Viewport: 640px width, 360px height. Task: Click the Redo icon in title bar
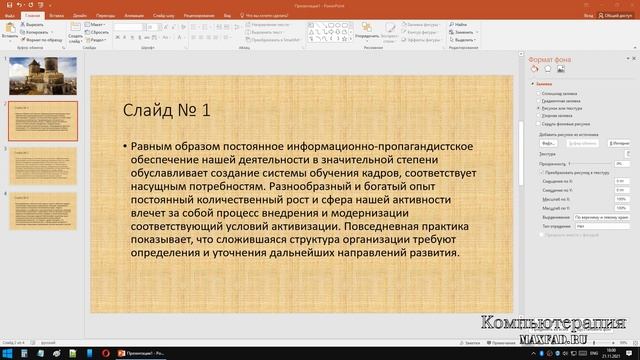(x=30, y=5)
